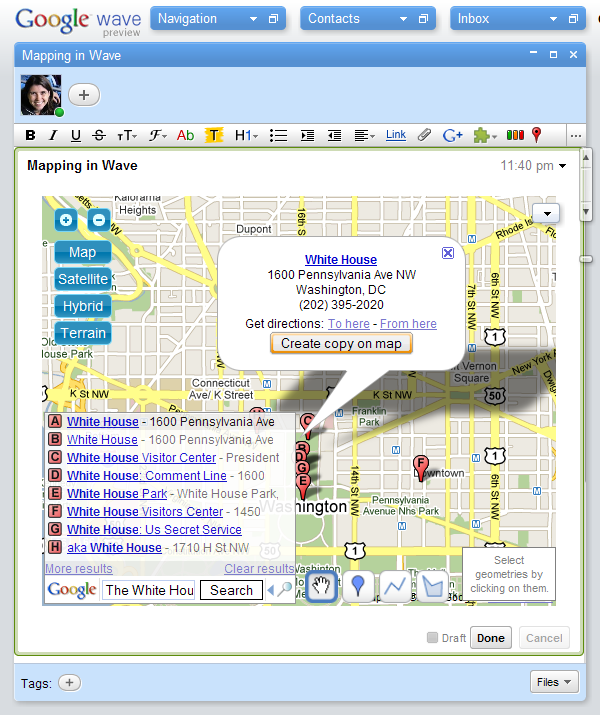Select the hand pan tool

coord(321,586)
